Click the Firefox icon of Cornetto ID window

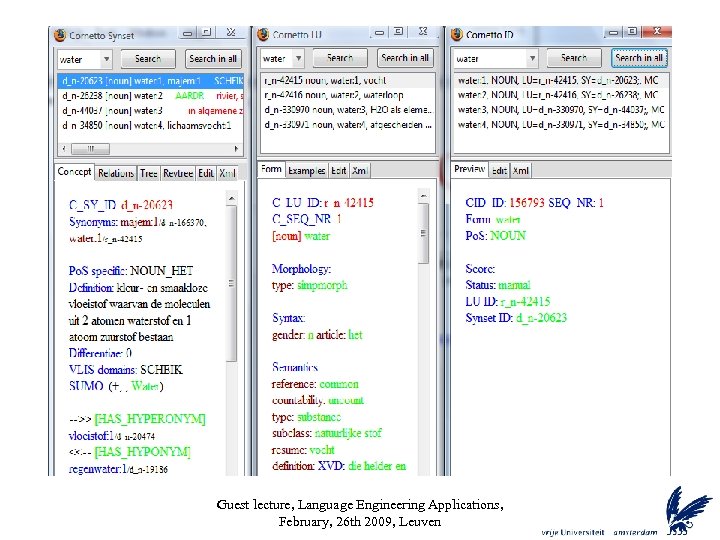coord(457,34)
